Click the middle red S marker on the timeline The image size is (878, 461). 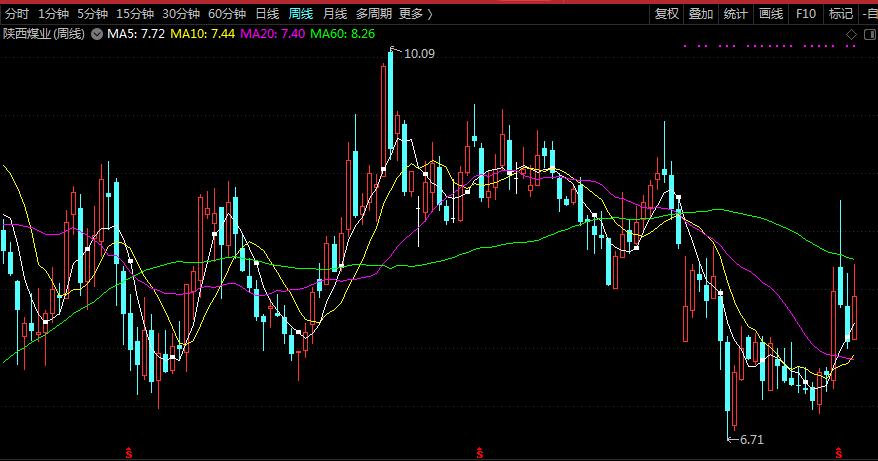[x=479, y=453]
